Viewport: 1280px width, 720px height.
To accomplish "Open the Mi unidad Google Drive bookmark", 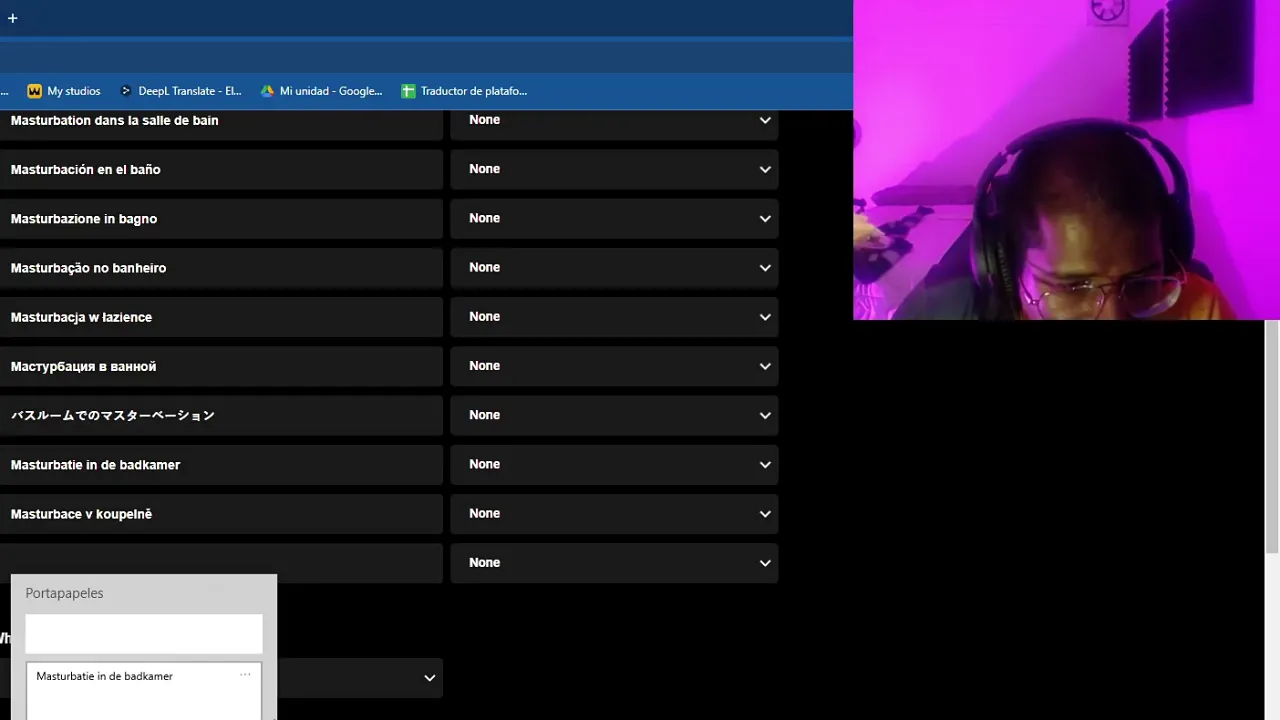I will tap(321, 91).
